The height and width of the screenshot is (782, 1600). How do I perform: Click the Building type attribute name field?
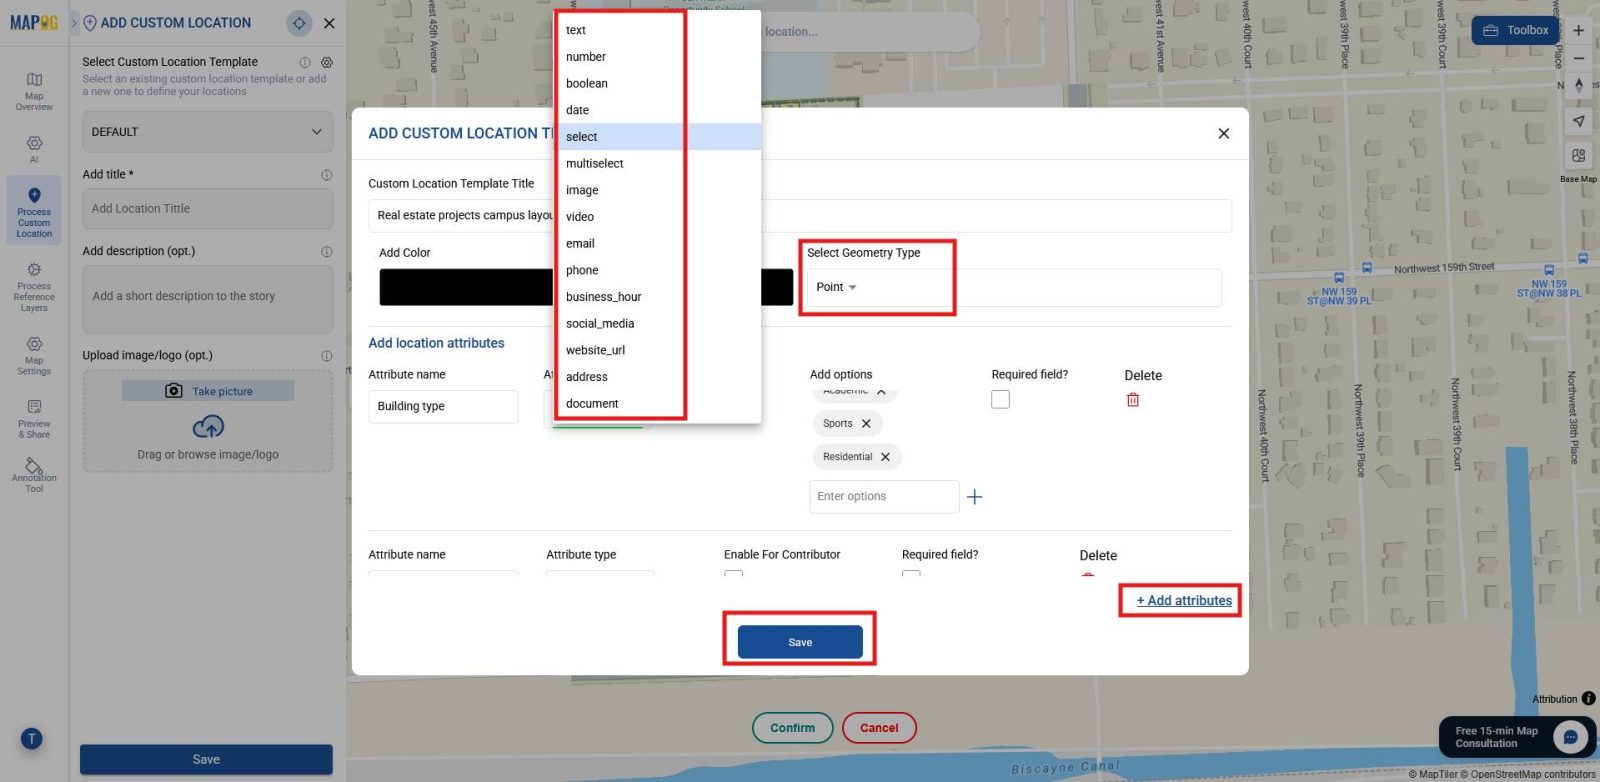pos(443,407)
